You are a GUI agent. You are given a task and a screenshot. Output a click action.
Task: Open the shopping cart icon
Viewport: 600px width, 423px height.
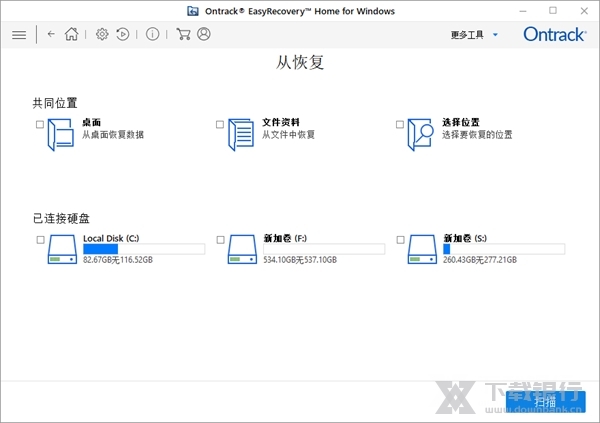(183, 34)
